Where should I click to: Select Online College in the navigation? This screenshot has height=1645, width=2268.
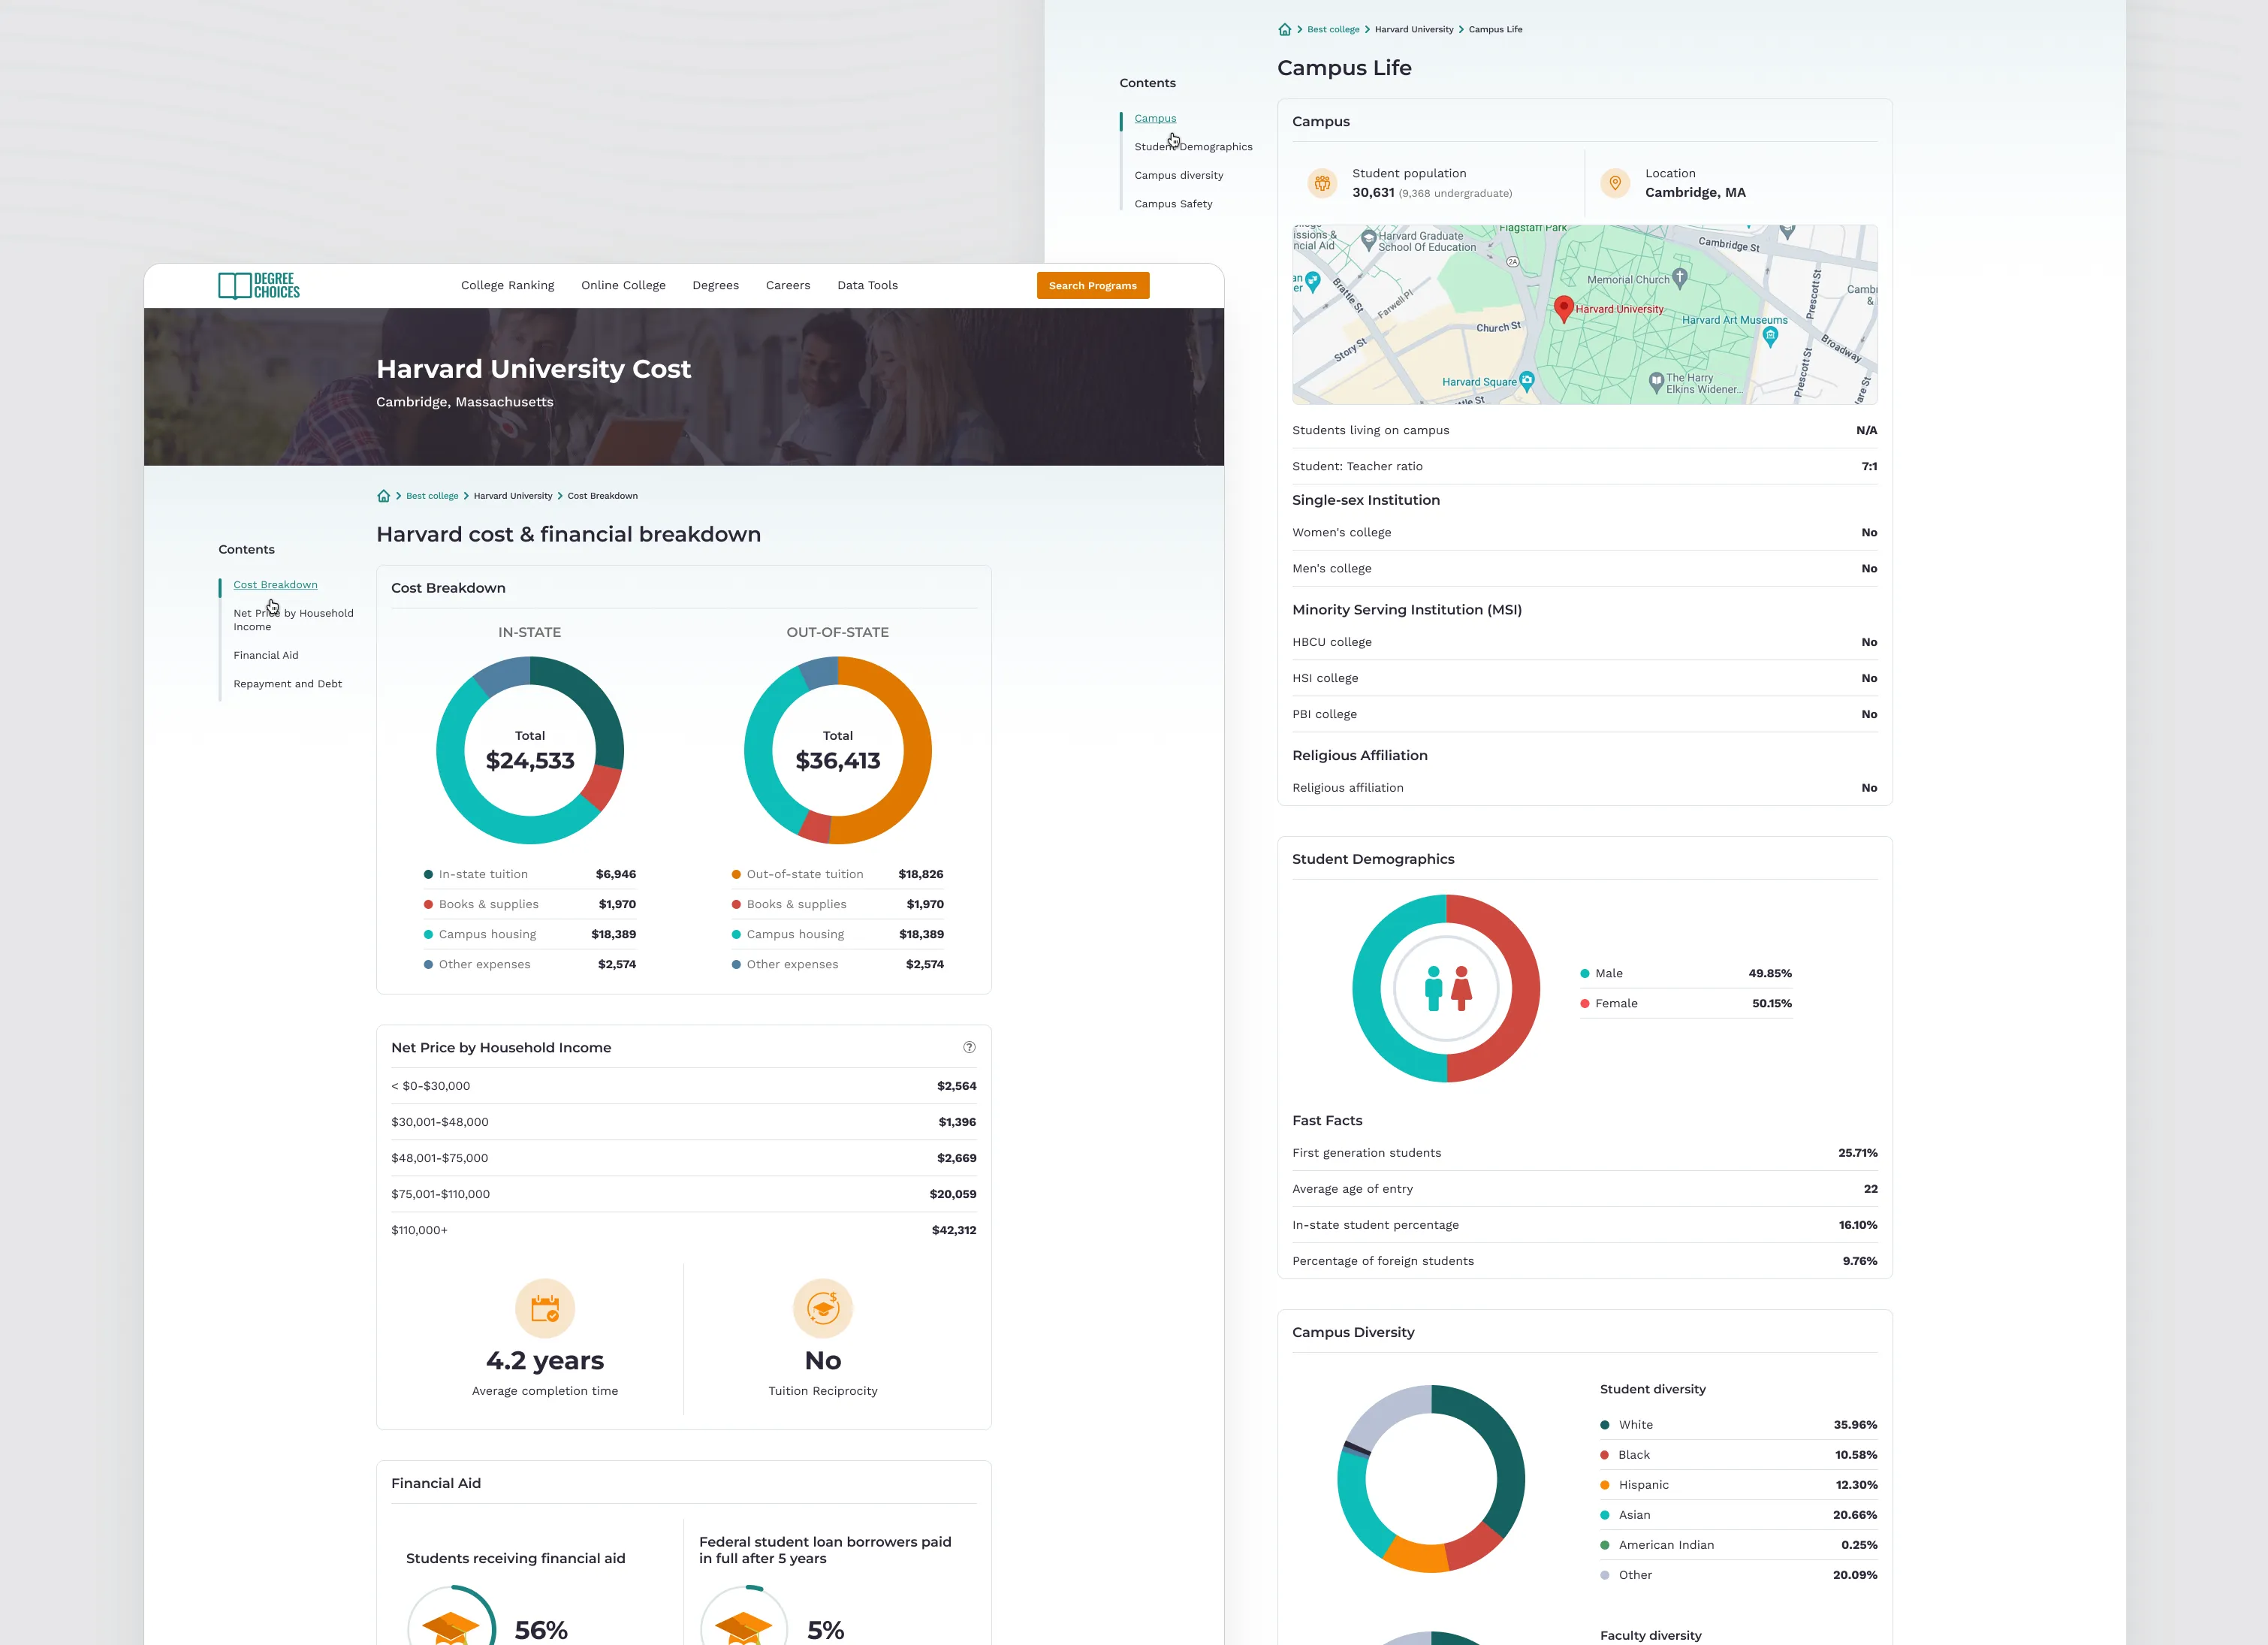pyautogui.click(x=623, y=285)
